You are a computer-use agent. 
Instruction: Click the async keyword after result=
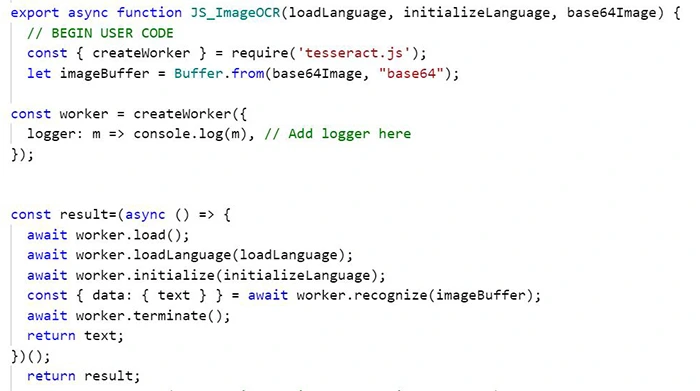[145, 215]
